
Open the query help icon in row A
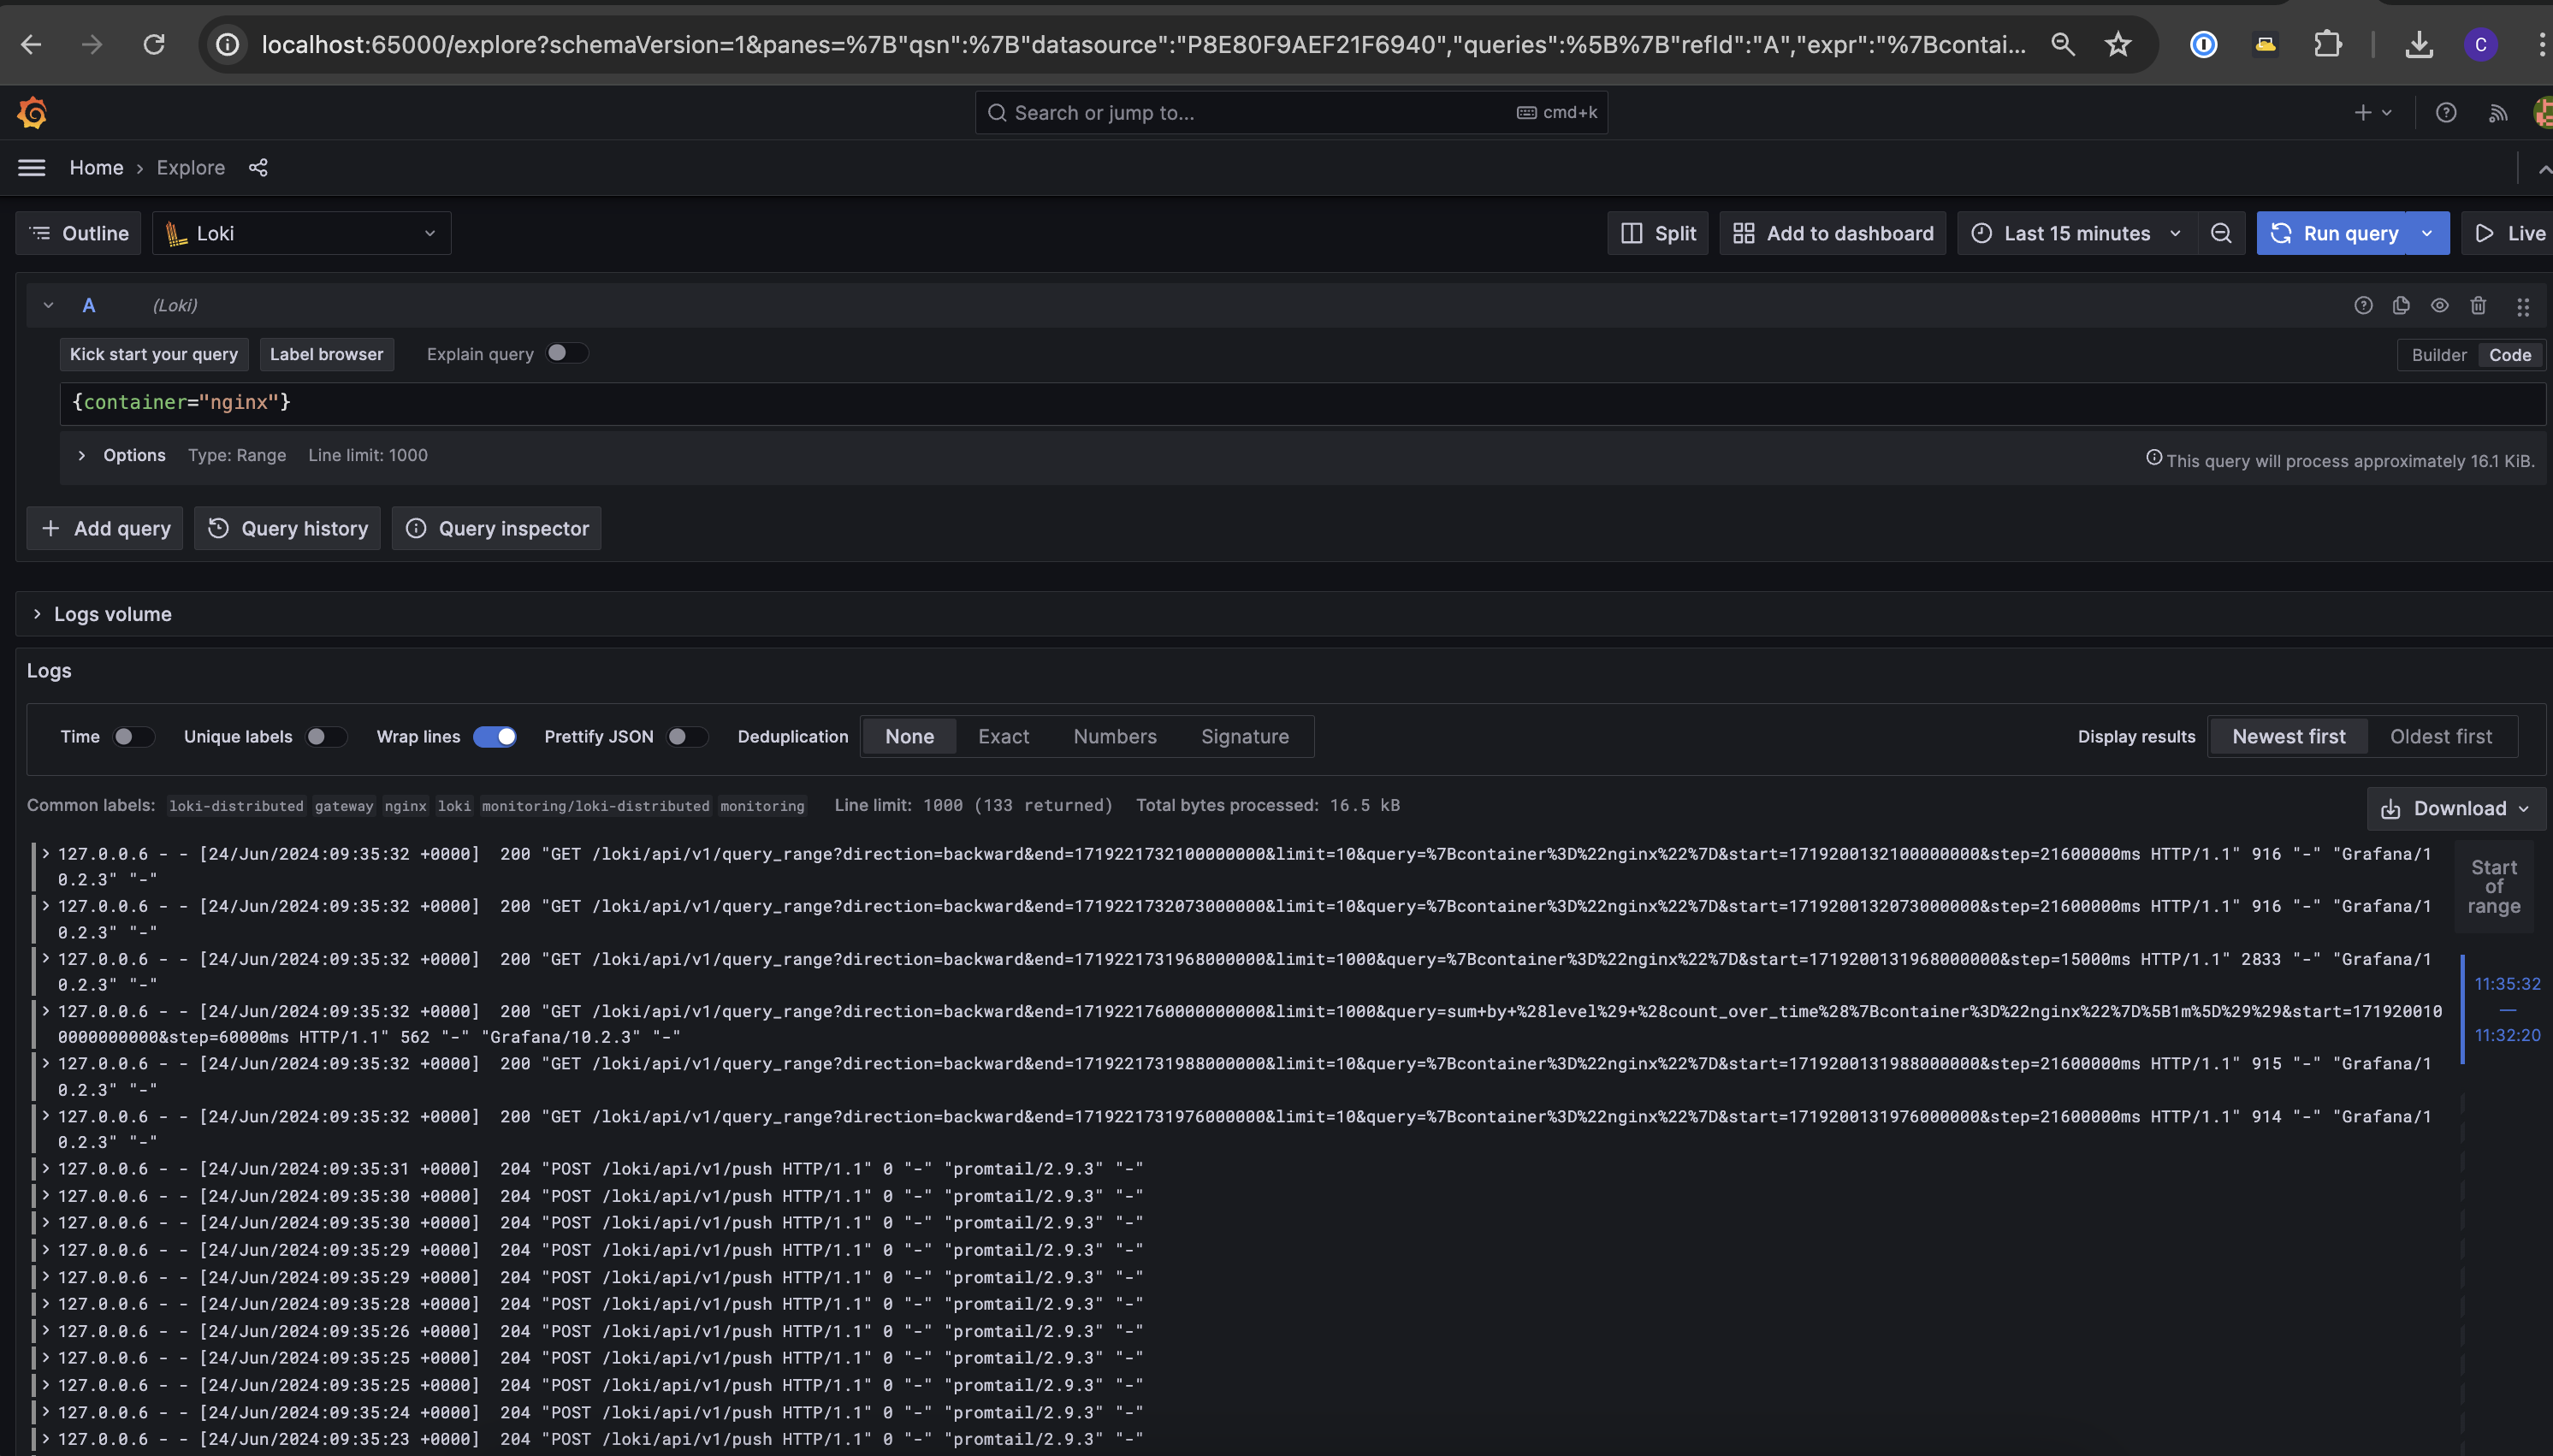point(2363,306)
